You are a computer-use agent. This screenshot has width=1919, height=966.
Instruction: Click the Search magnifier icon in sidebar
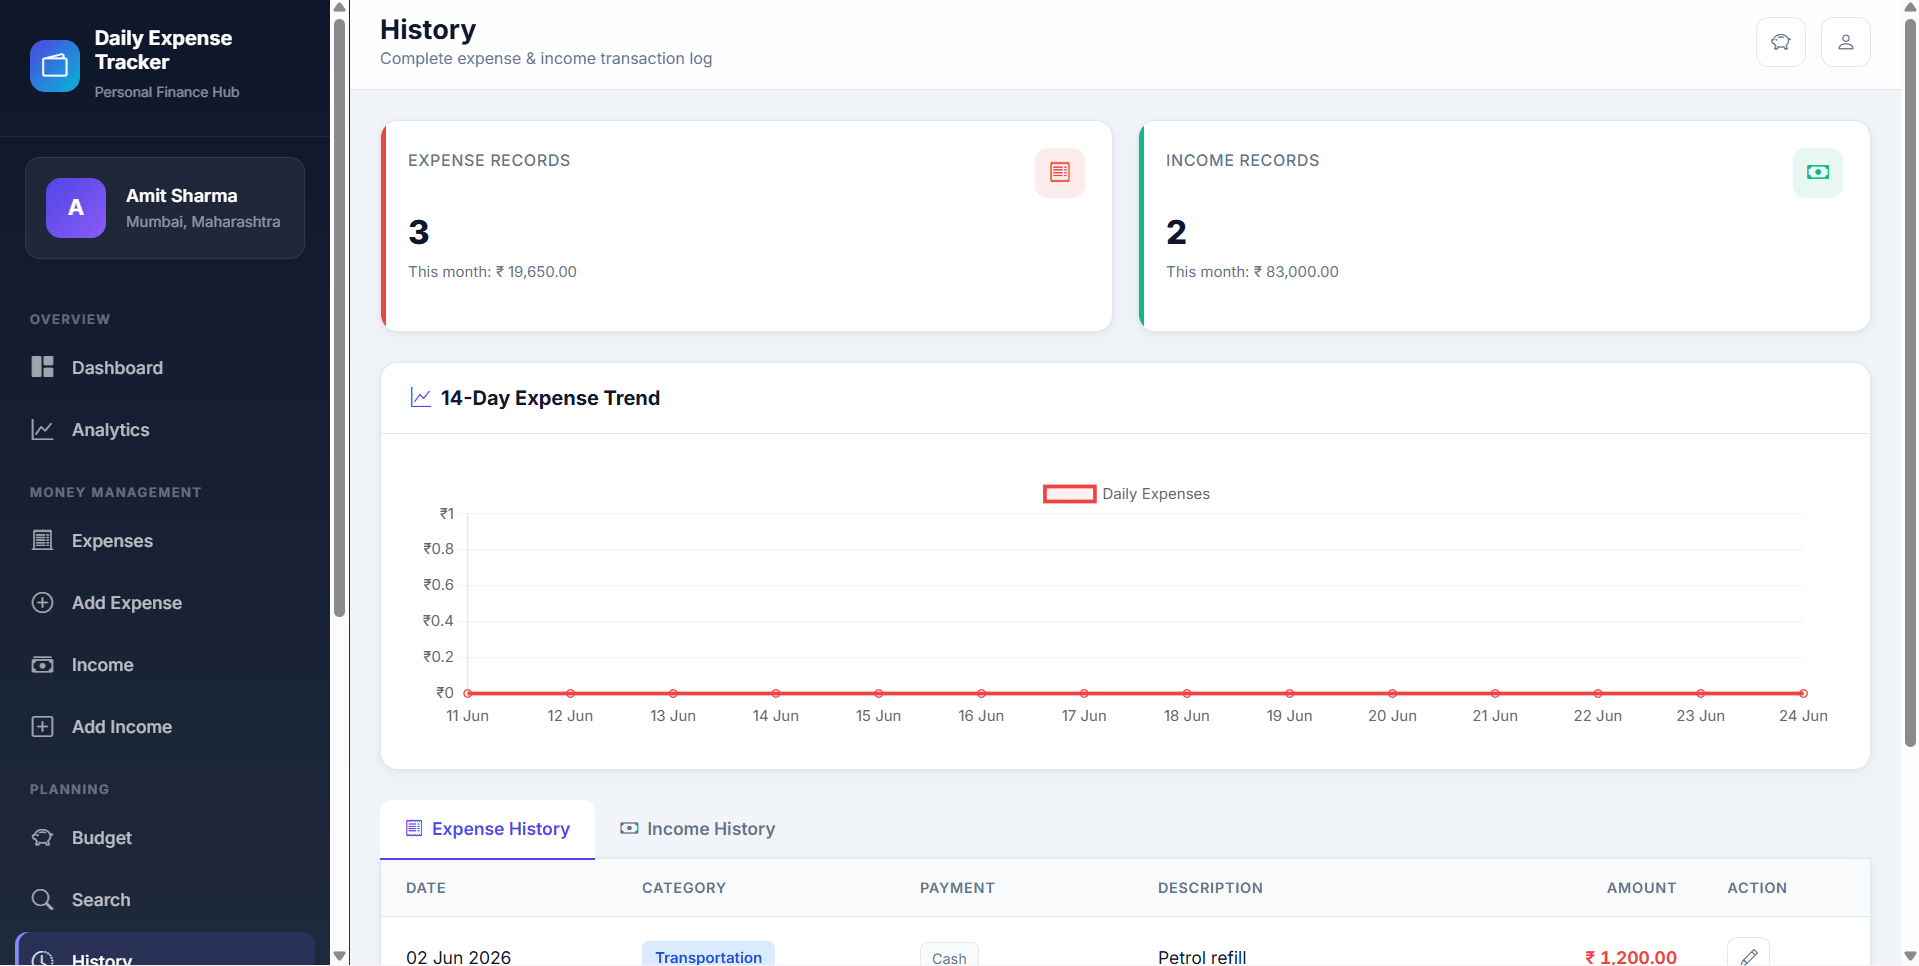(x=42, y=900)
